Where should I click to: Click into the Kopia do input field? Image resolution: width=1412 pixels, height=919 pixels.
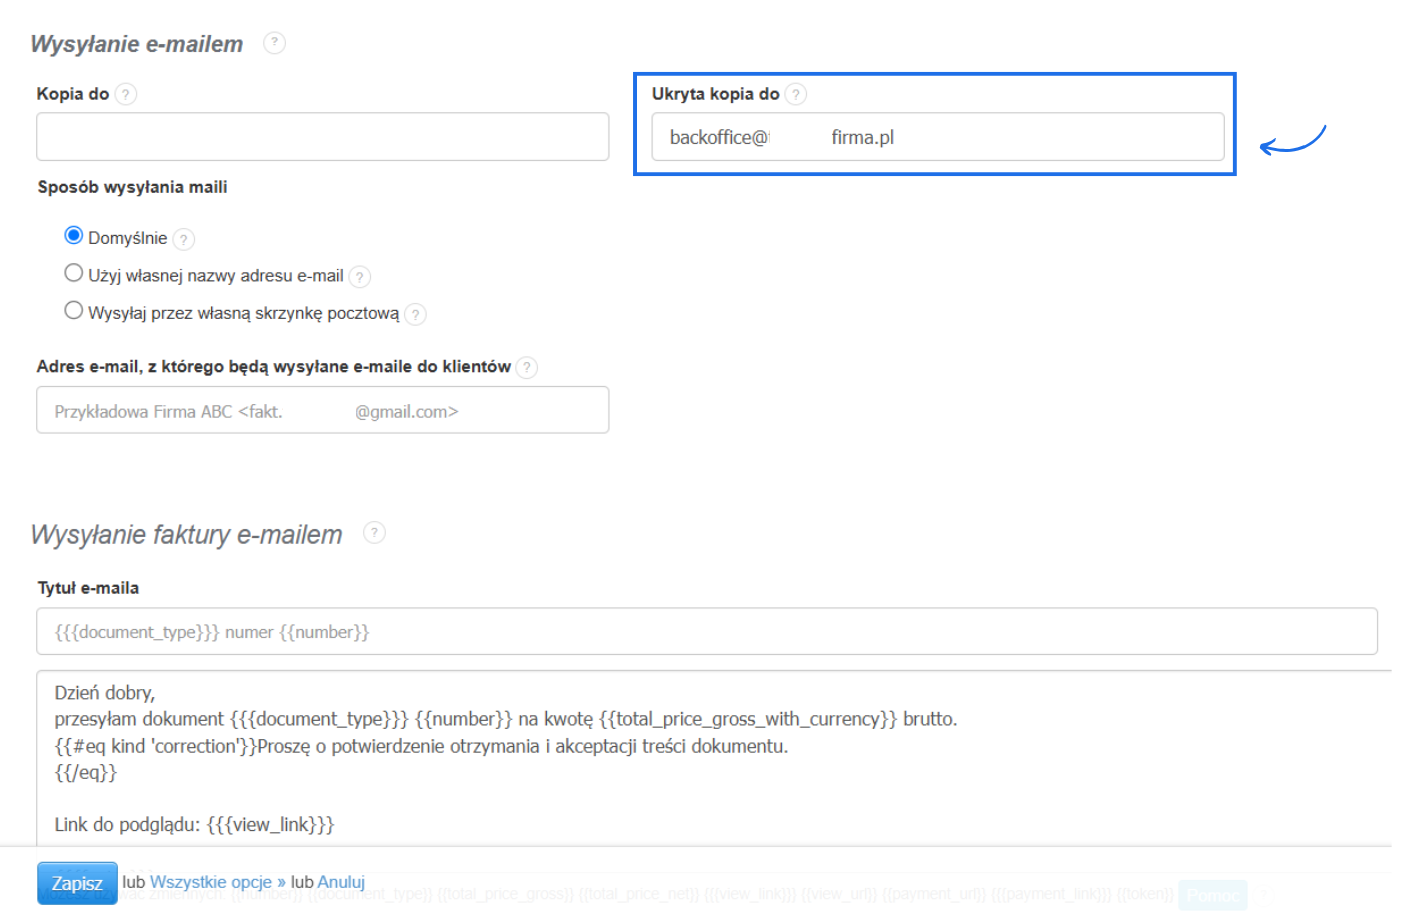(322, 137)
